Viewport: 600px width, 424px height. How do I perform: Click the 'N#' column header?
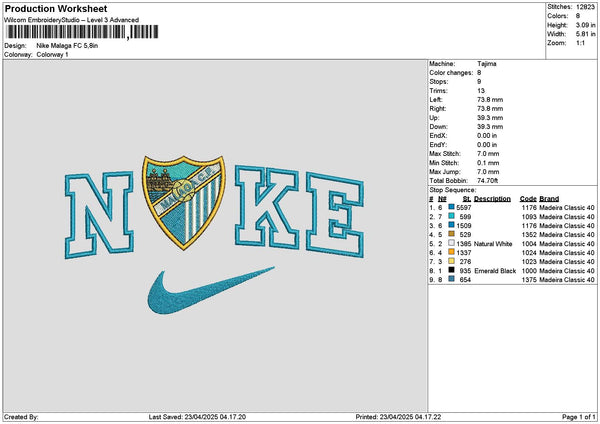[442, 199]
